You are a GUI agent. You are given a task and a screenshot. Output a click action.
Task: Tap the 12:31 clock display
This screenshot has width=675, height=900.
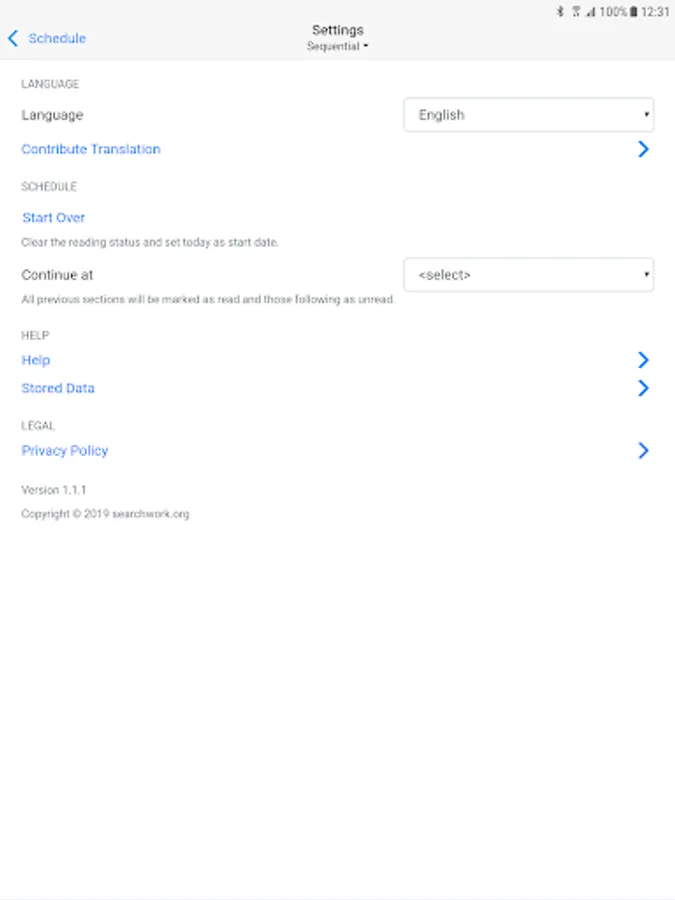point(656,12)
